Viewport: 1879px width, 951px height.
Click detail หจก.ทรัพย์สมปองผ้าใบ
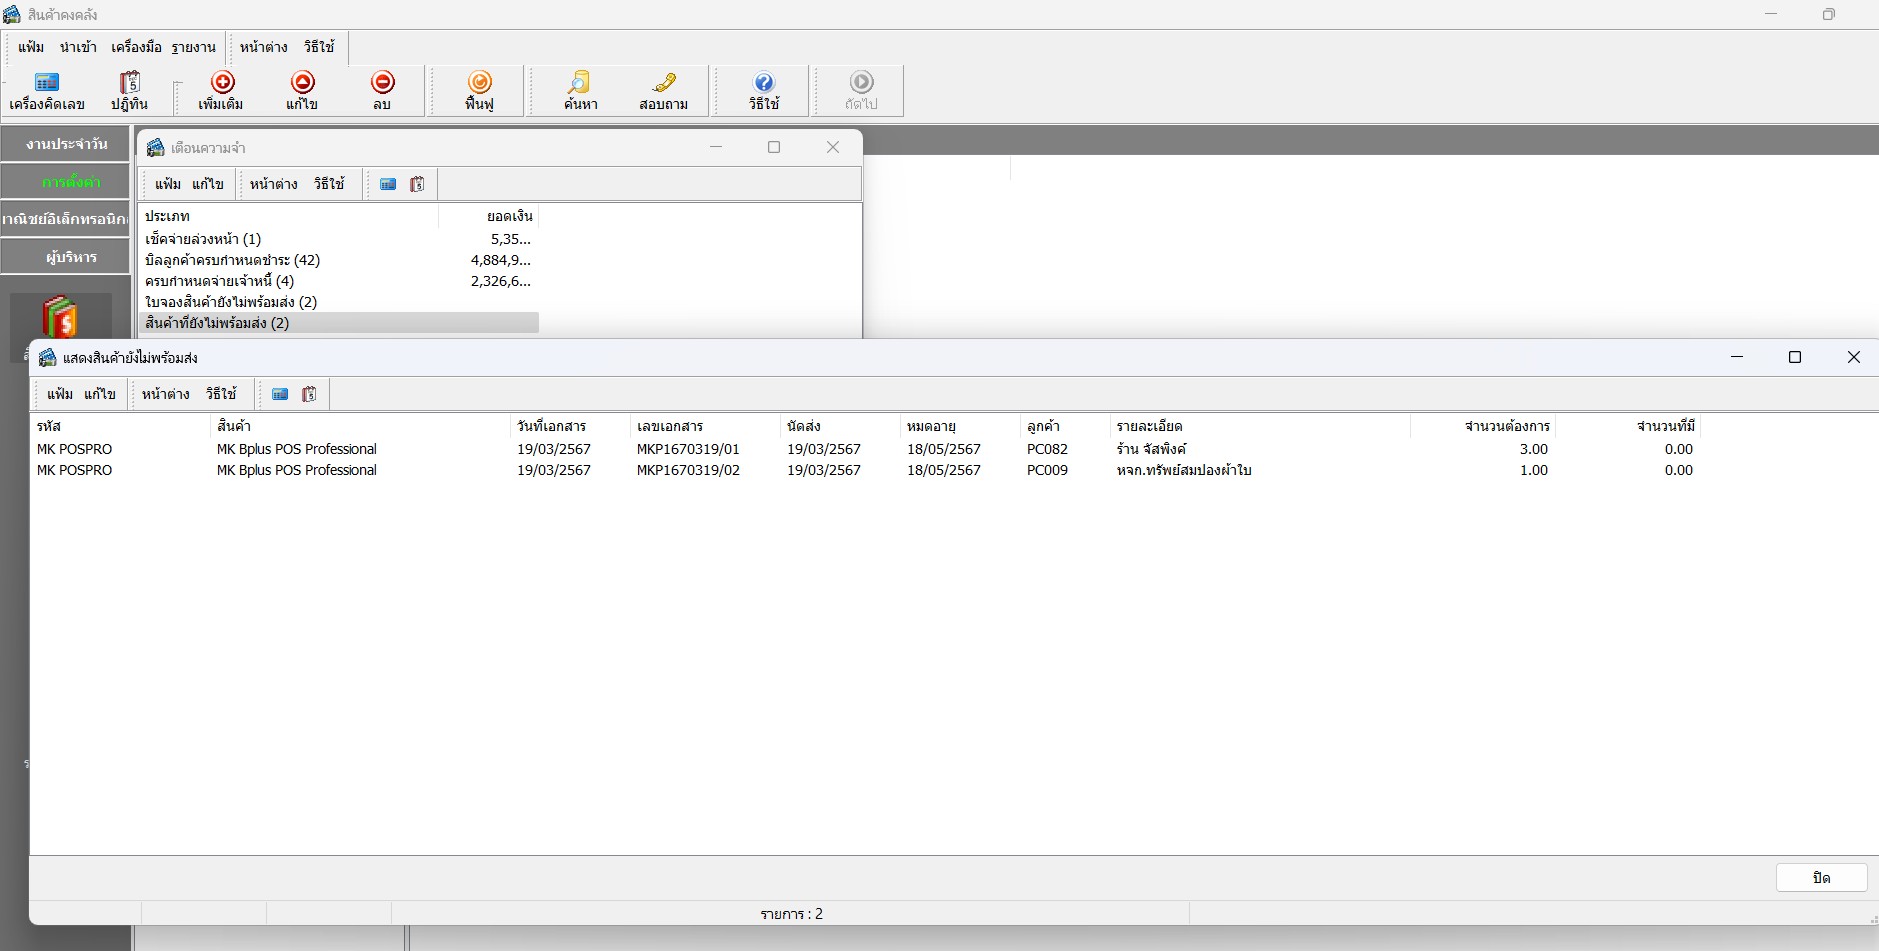pos(1184,470)
